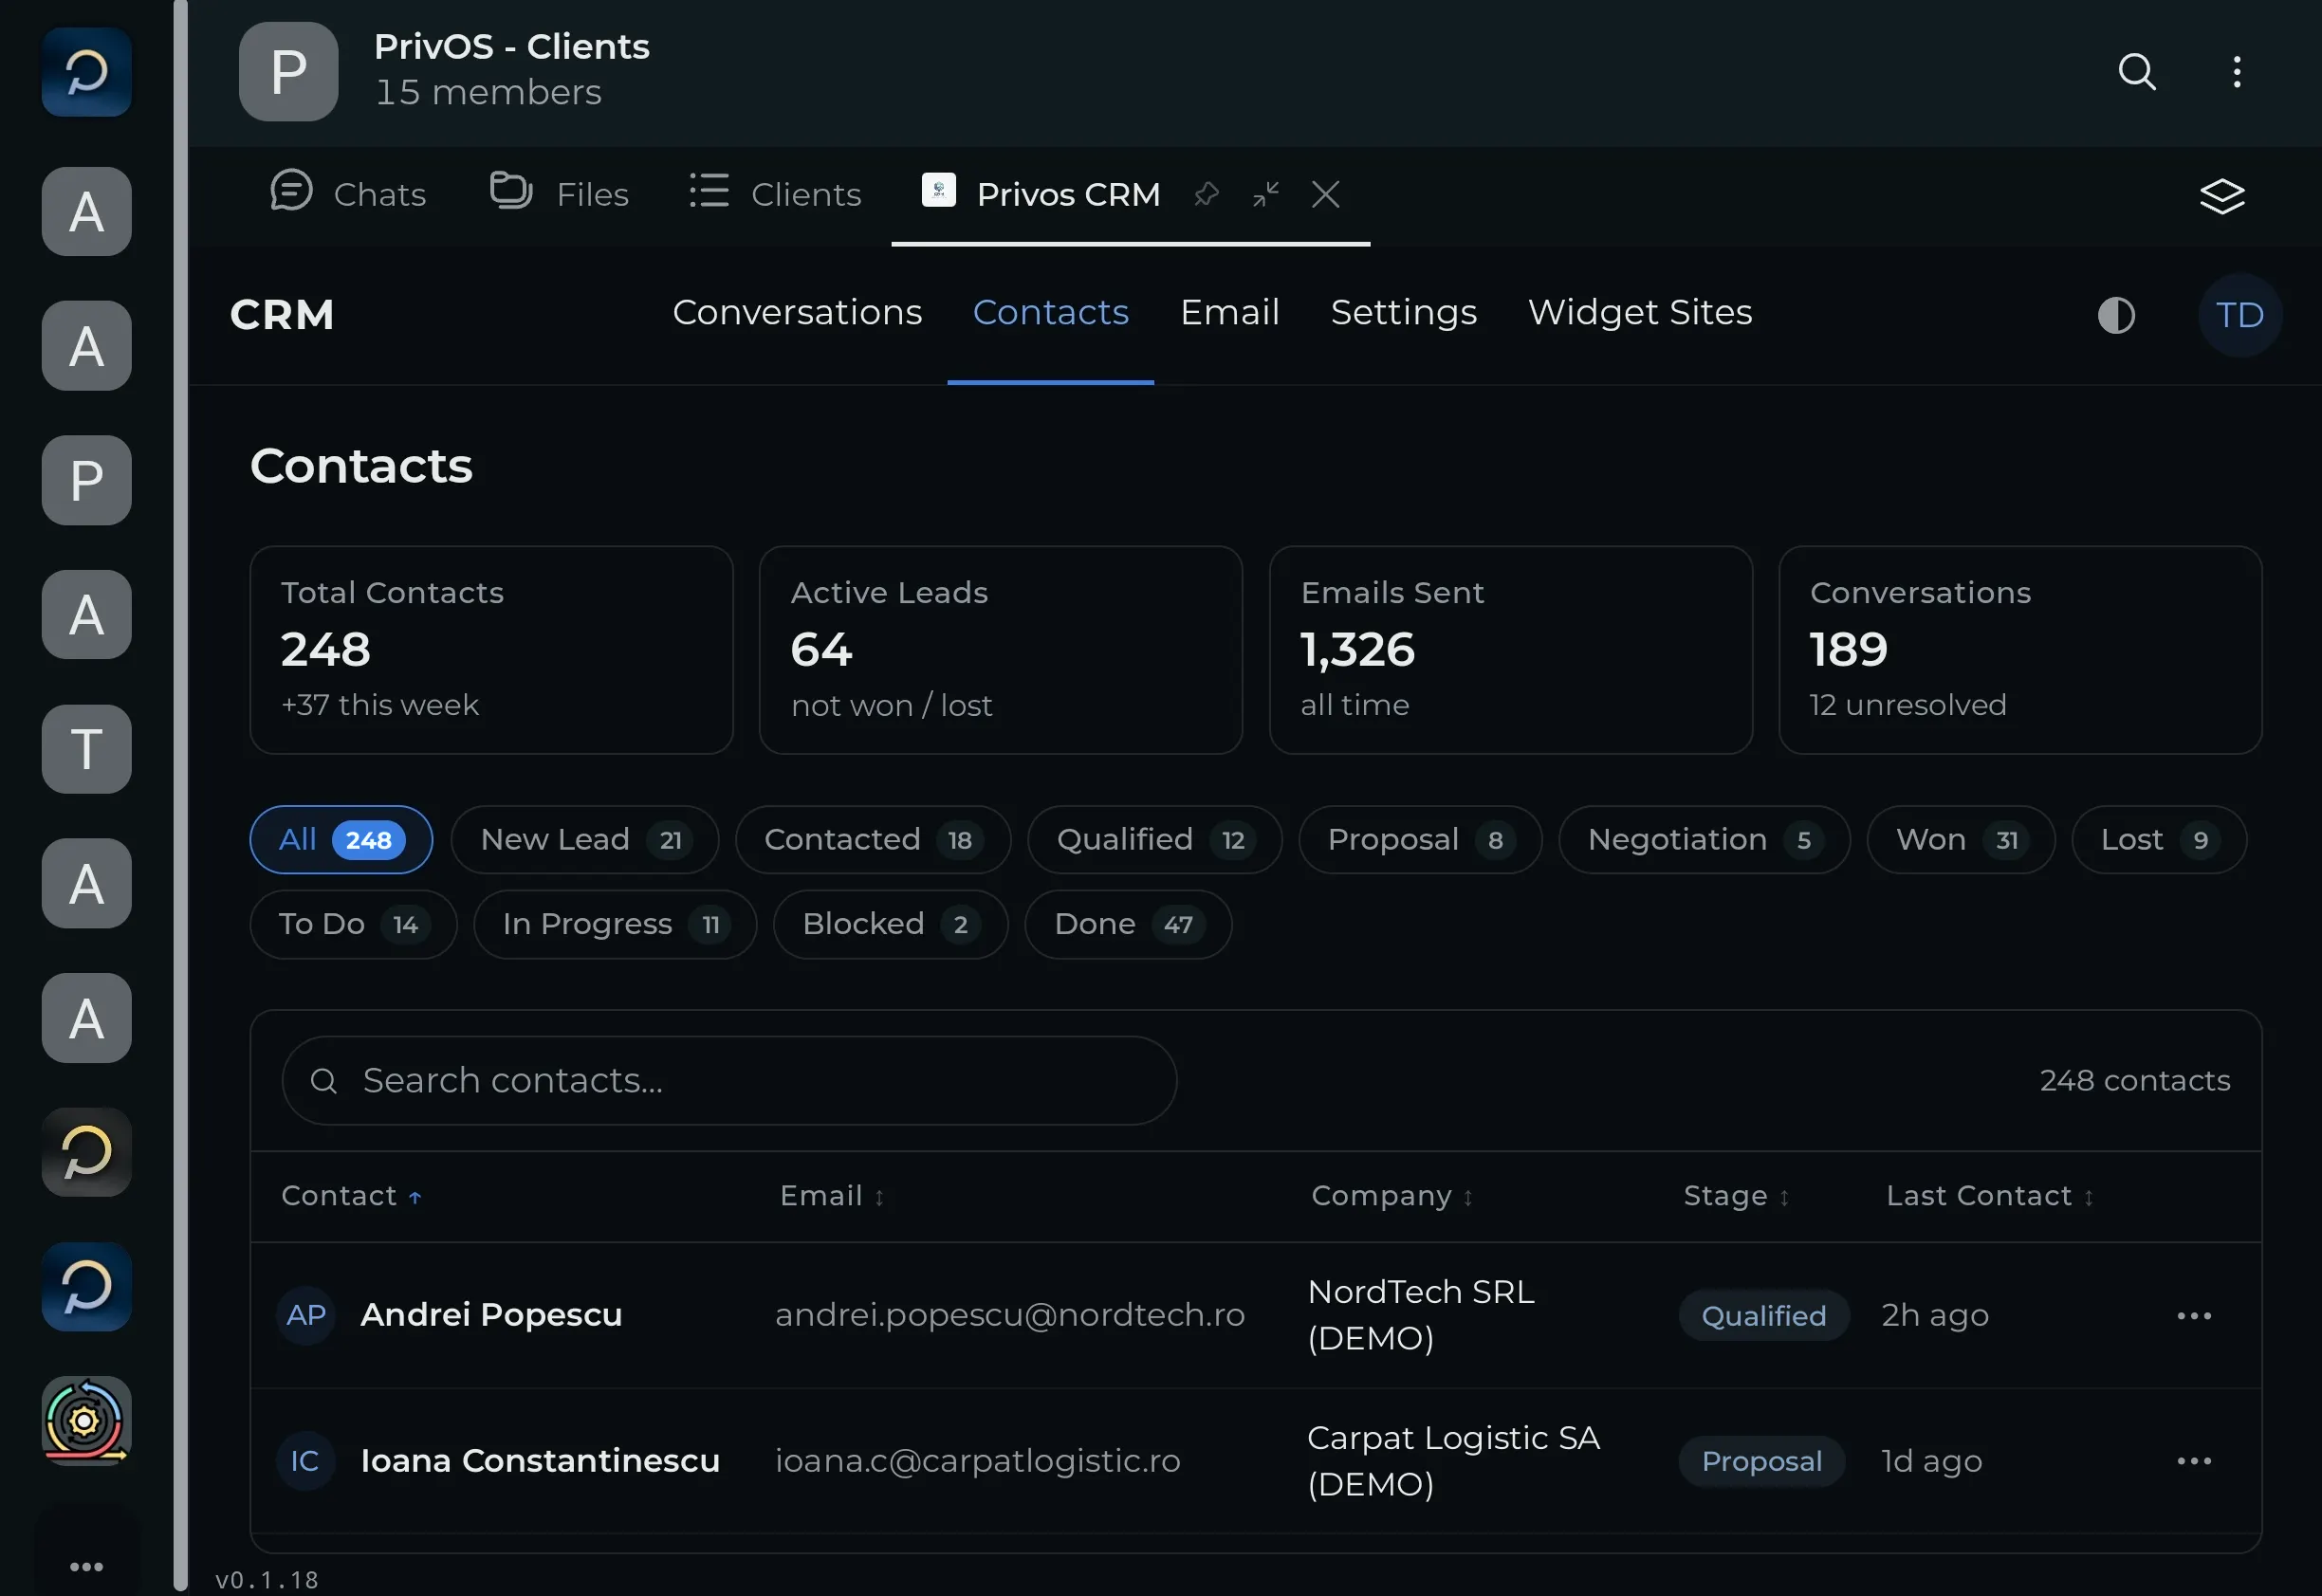Screen dimensions: 2322x1596
Task: Pin the Privos CRM tab
Action: click(1207, 194)
